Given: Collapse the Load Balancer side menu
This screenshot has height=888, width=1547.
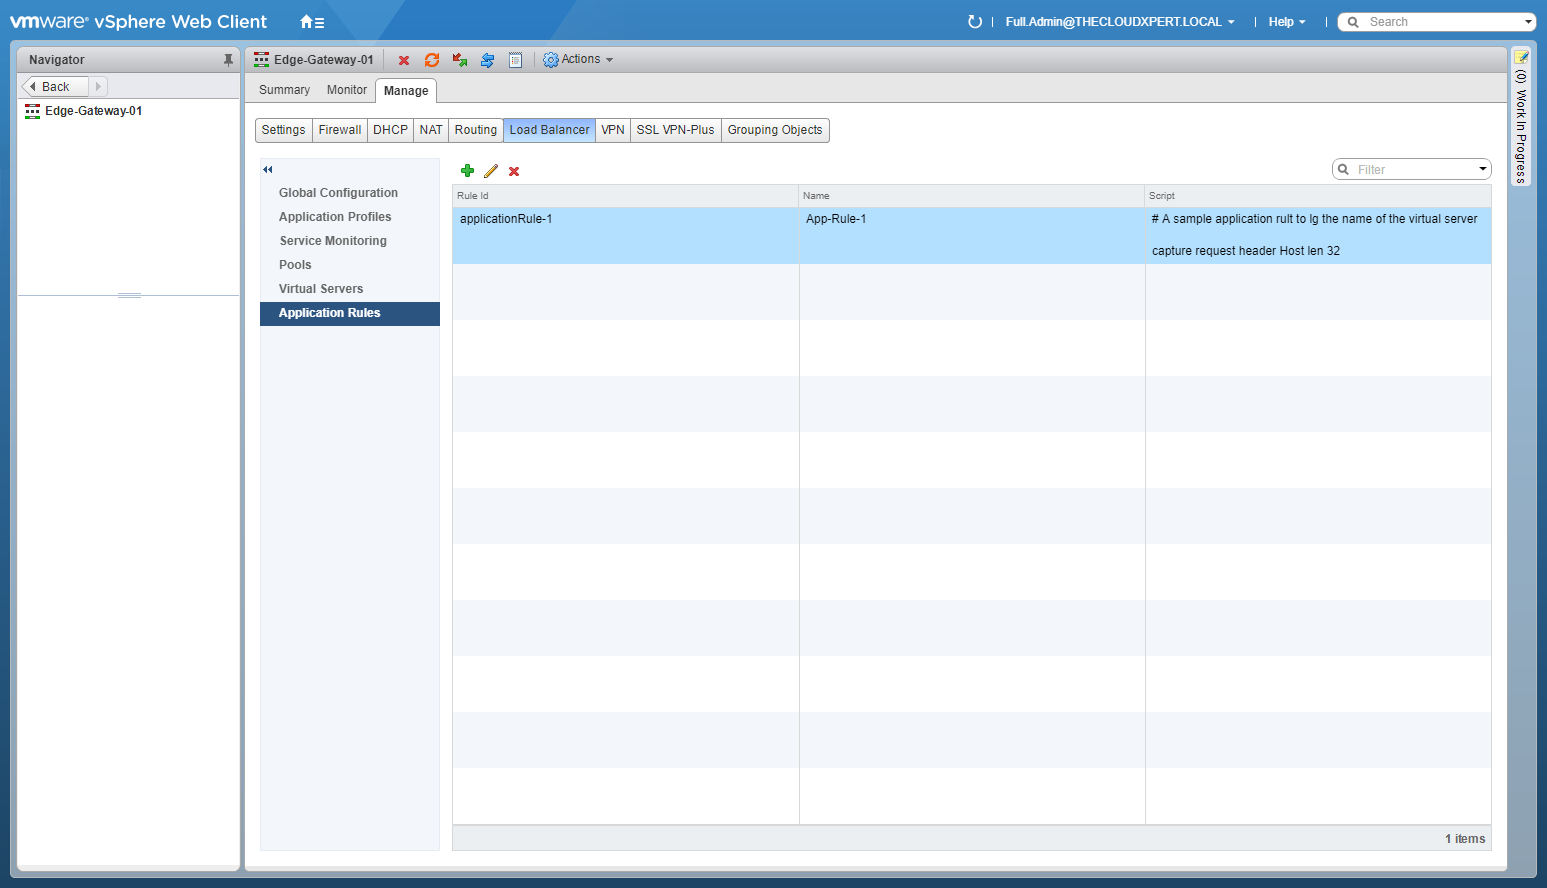Looking at the screenshot, I should tap(268, 169).
